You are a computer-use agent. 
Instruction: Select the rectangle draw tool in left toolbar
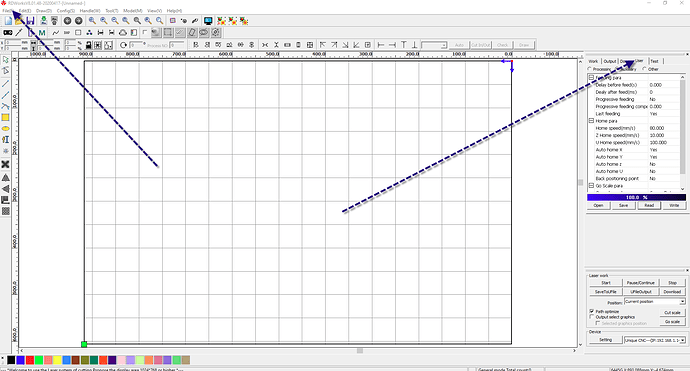(x=5, y=118)
